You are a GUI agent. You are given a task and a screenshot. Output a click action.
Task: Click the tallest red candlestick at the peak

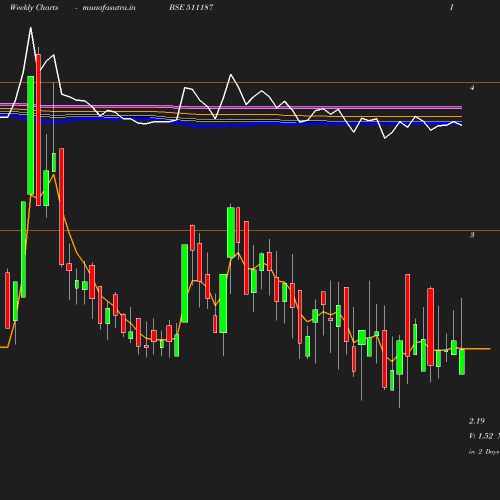click(38, 130)
